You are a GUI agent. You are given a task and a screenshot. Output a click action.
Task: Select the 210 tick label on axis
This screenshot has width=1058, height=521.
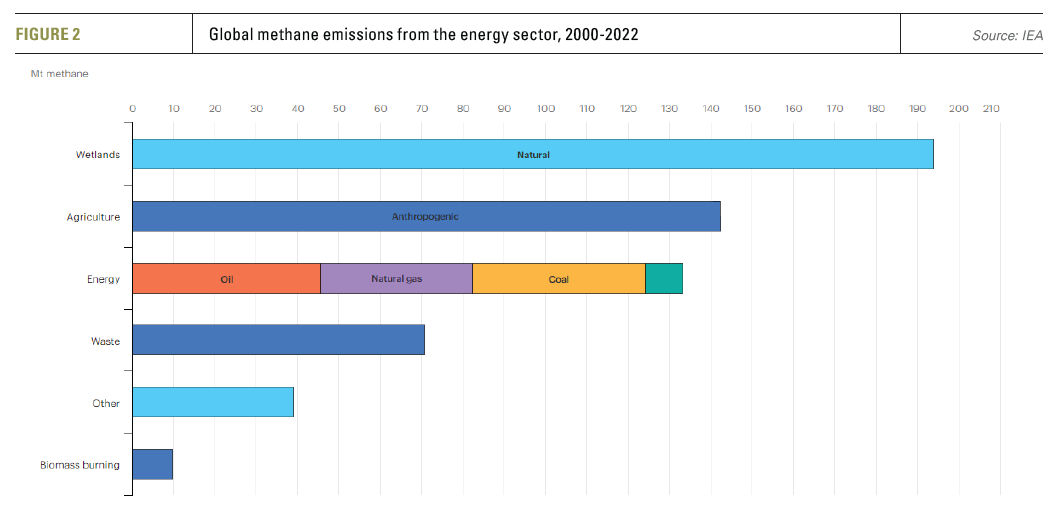tap(990, 108)
